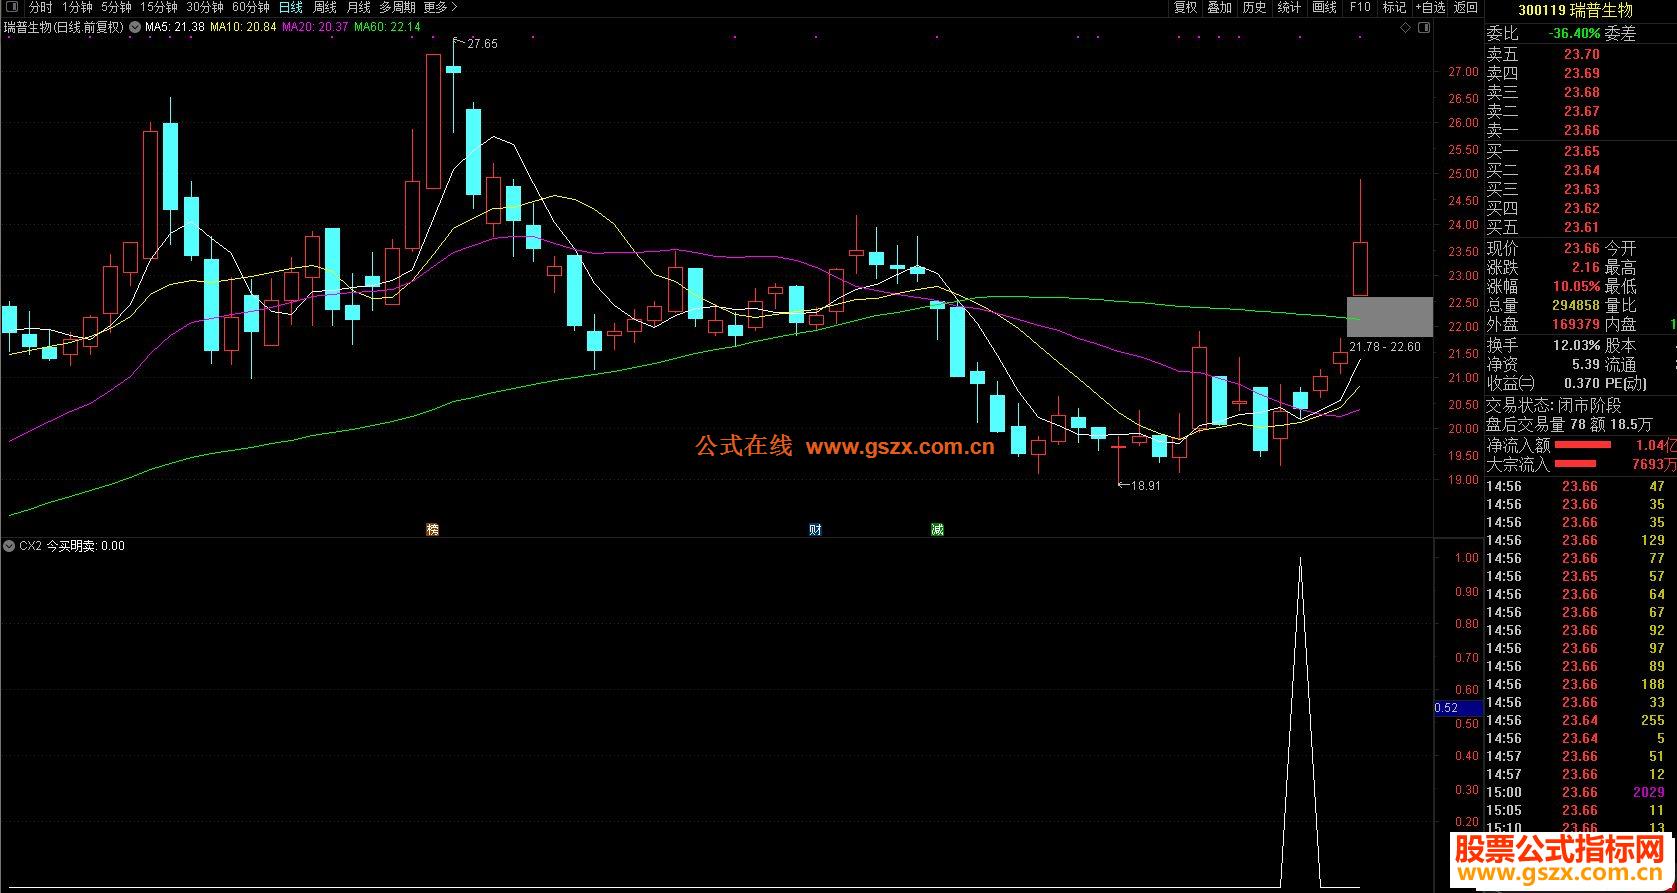Click the 标记 mark button
This screenshot has height=893, width=1677.
1394,7
